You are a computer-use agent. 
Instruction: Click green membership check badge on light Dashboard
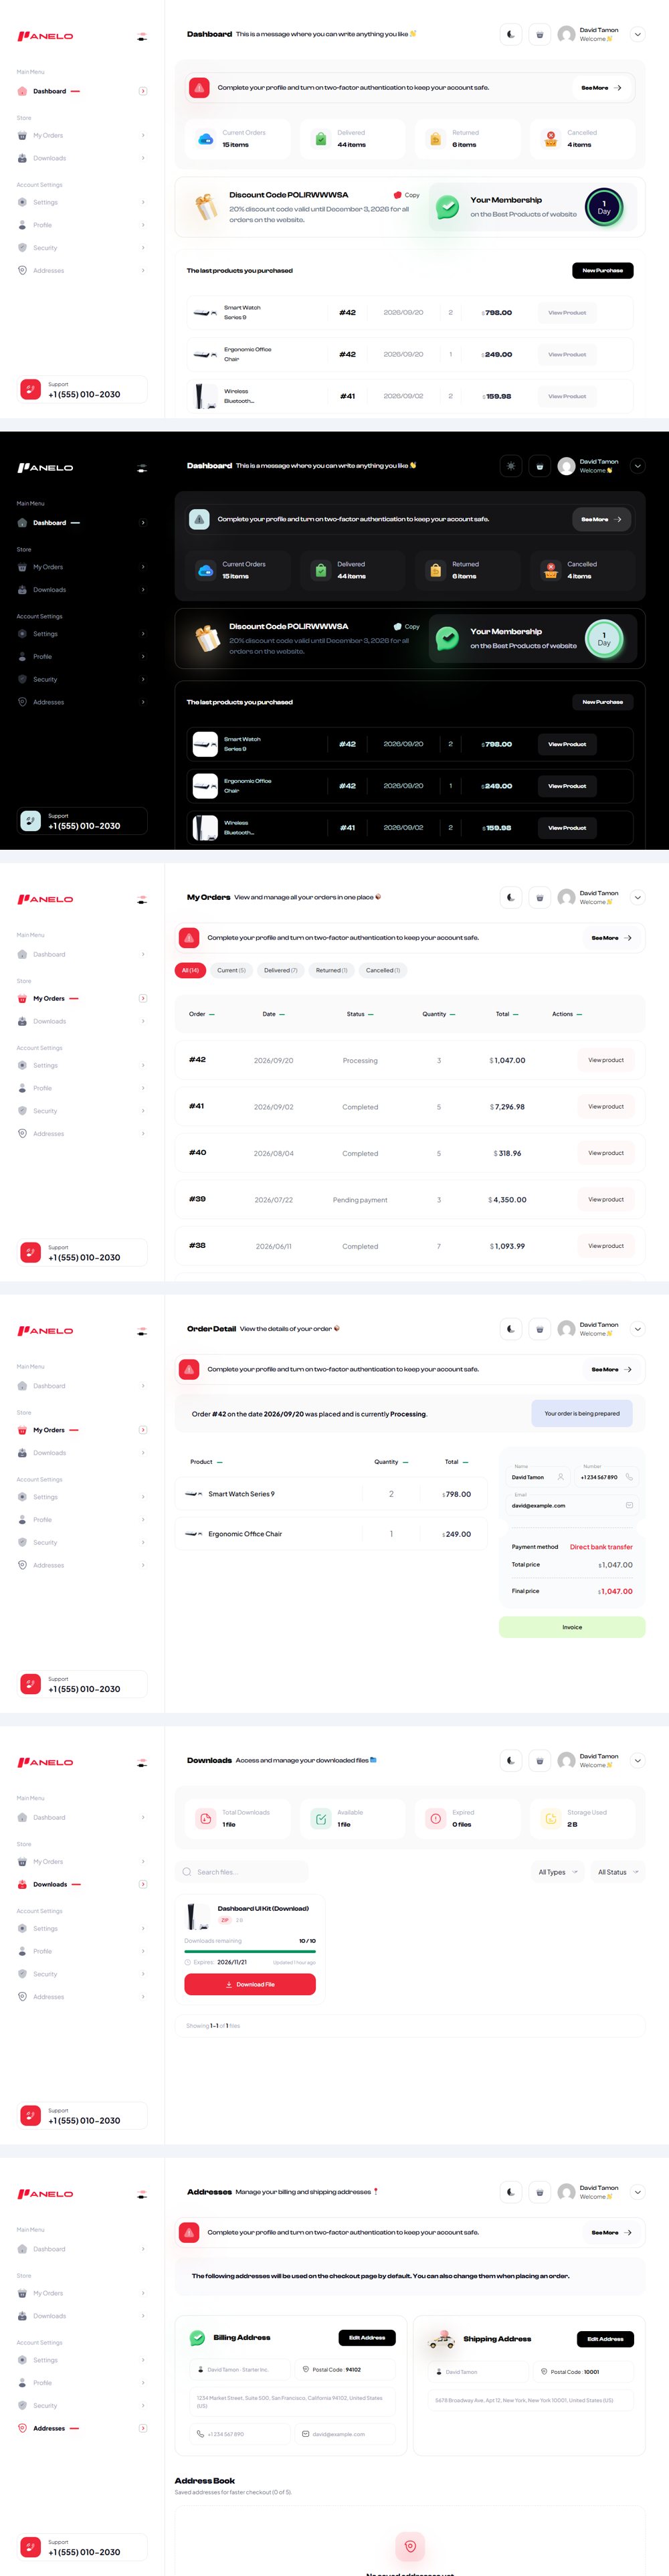click(448, 207)
